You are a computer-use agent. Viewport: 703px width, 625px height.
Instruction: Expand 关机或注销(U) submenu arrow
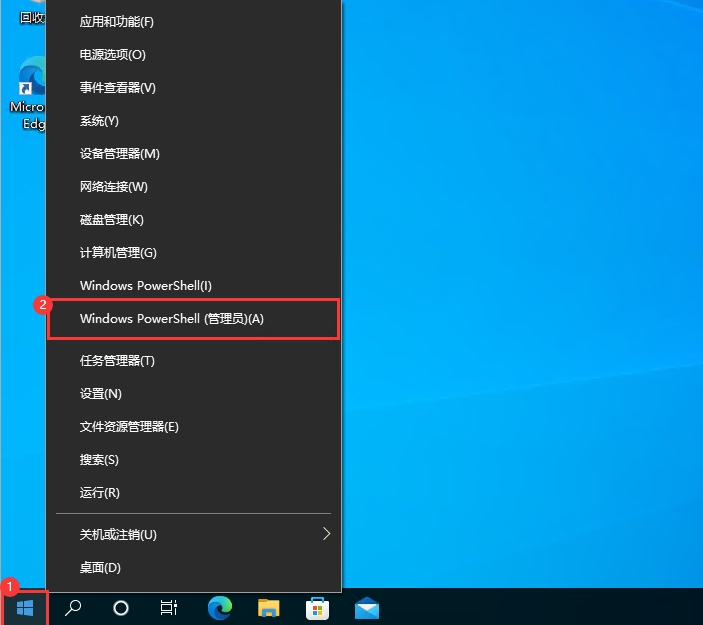pos(326,534)
